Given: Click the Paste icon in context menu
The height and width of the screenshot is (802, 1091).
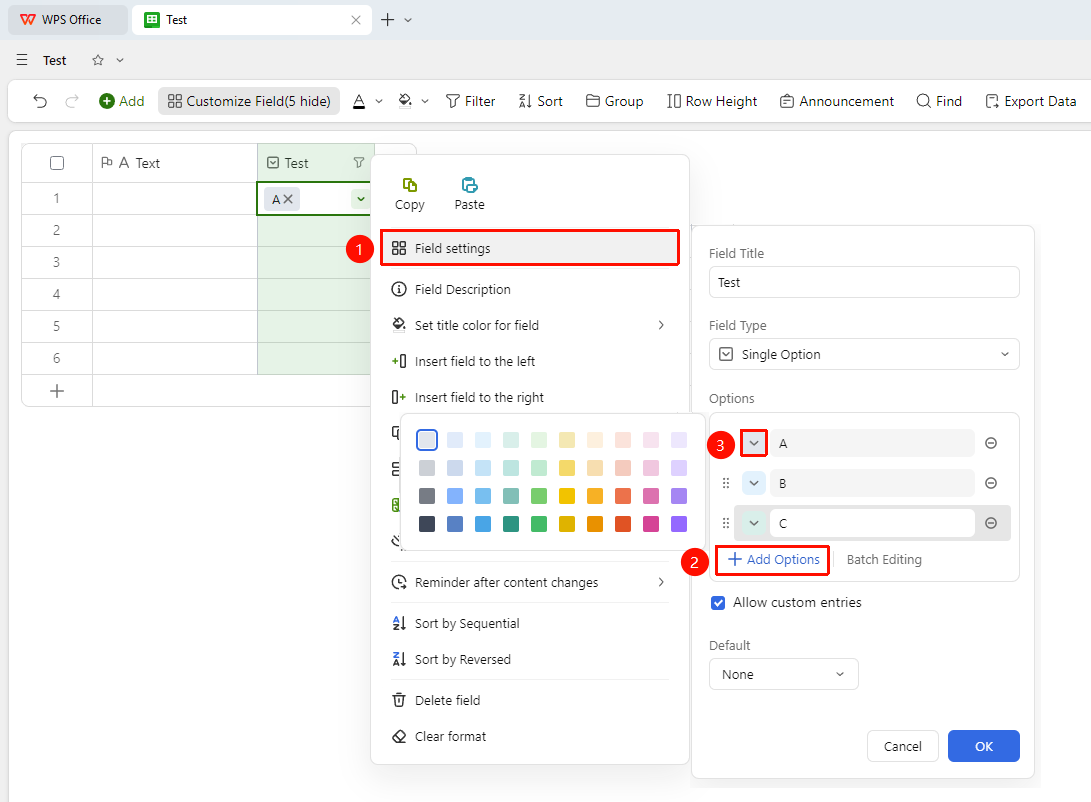Looking at the screenshot, I should [470, 185].
